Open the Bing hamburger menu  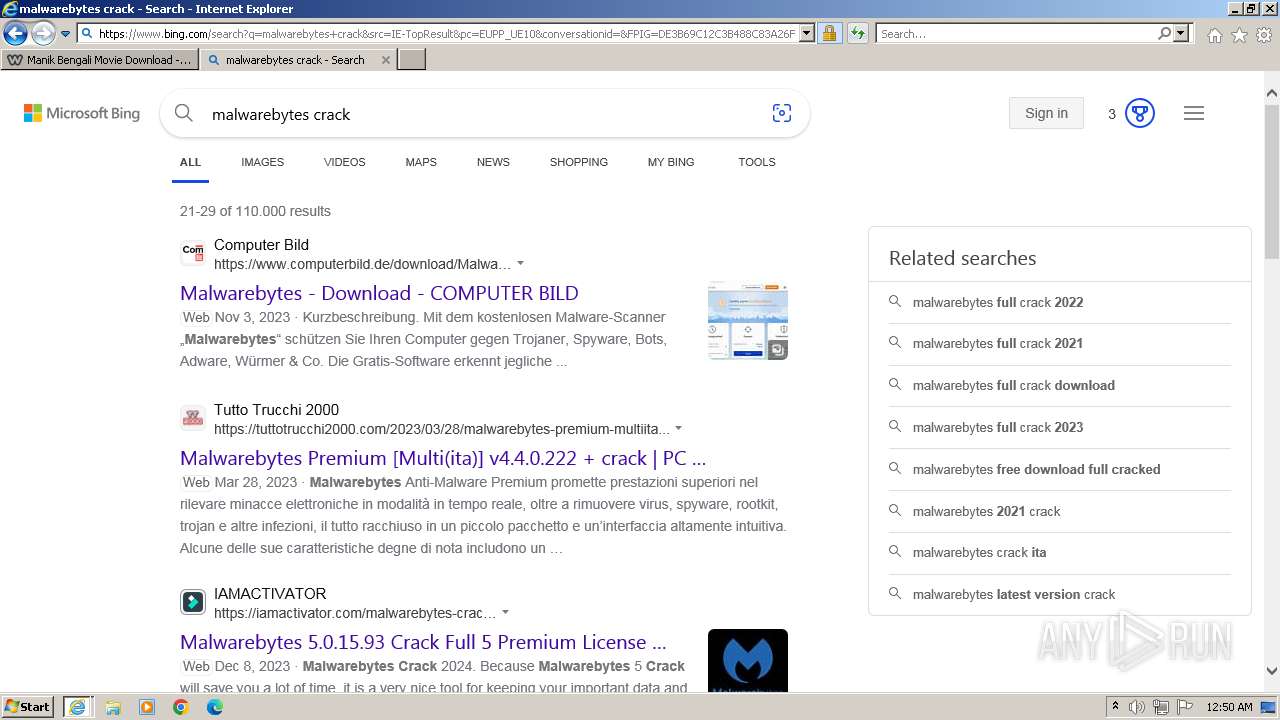(1193, 113)
